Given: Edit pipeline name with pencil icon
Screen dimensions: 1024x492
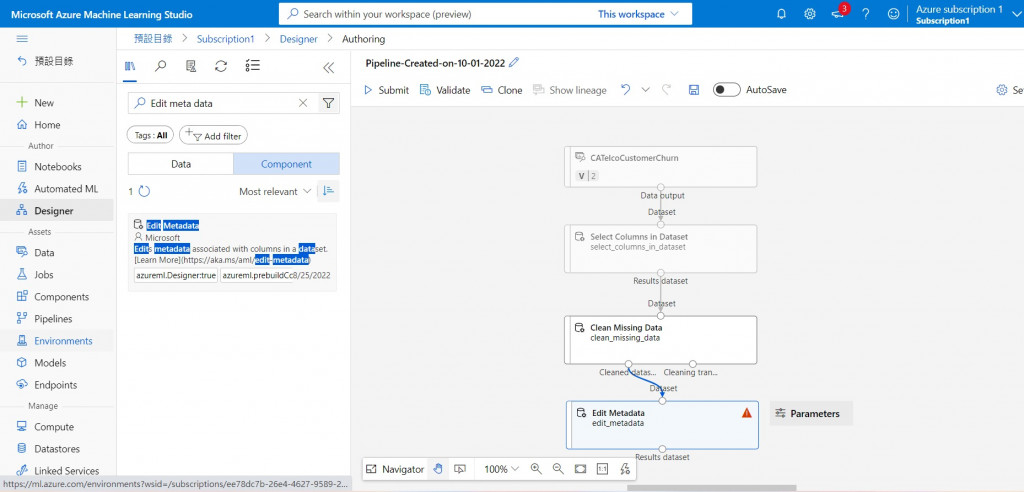Looking at the screenshot, I should coord(514,63).
